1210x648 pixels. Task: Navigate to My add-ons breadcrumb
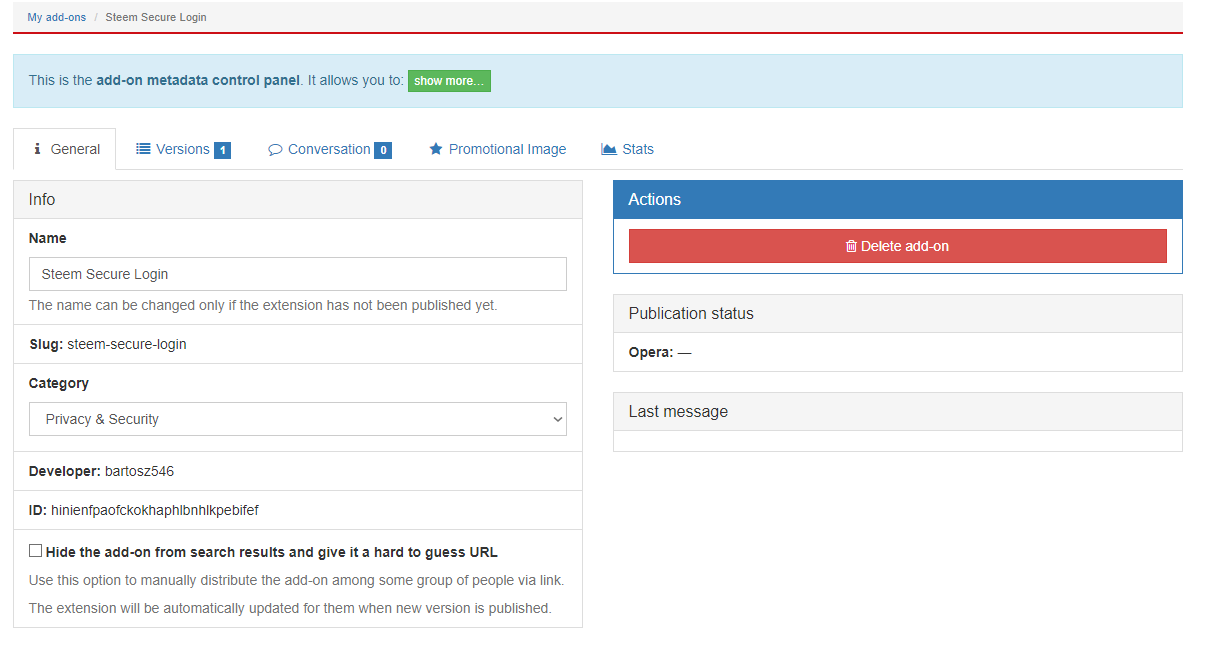pos(57,17)
